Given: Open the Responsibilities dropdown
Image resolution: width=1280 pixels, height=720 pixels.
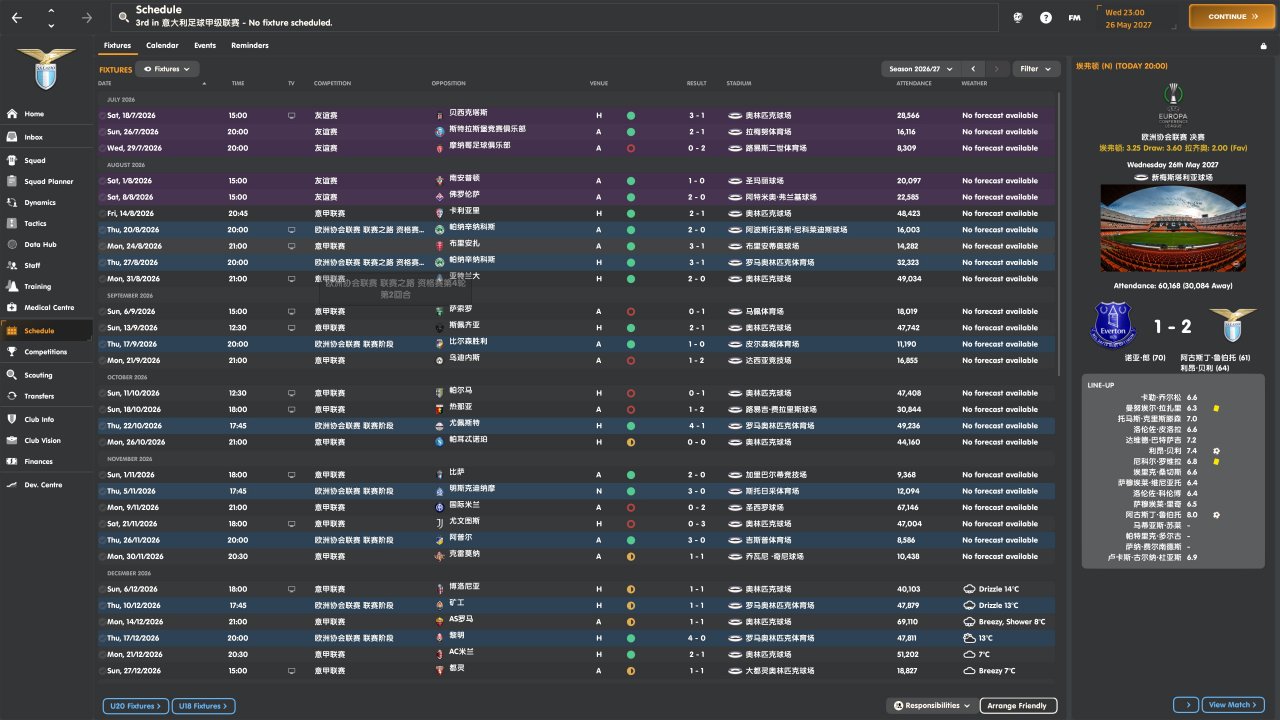Looking at the screenshot, I should 931,706.
